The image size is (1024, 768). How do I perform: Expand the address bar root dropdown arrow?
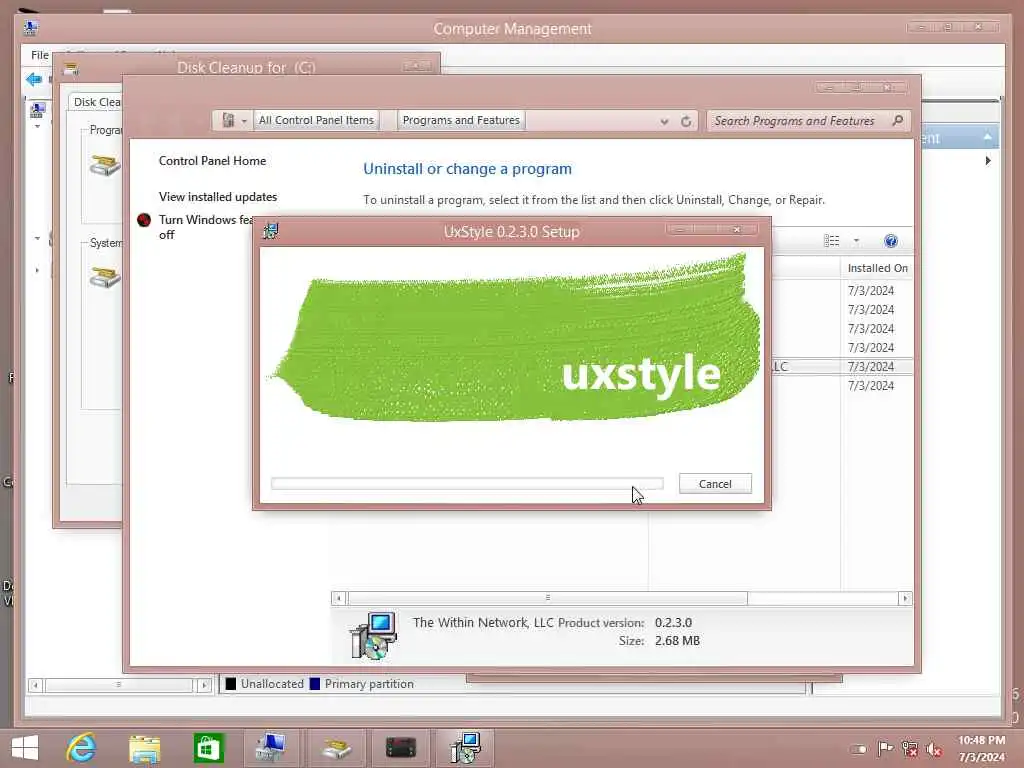(244, 121)
